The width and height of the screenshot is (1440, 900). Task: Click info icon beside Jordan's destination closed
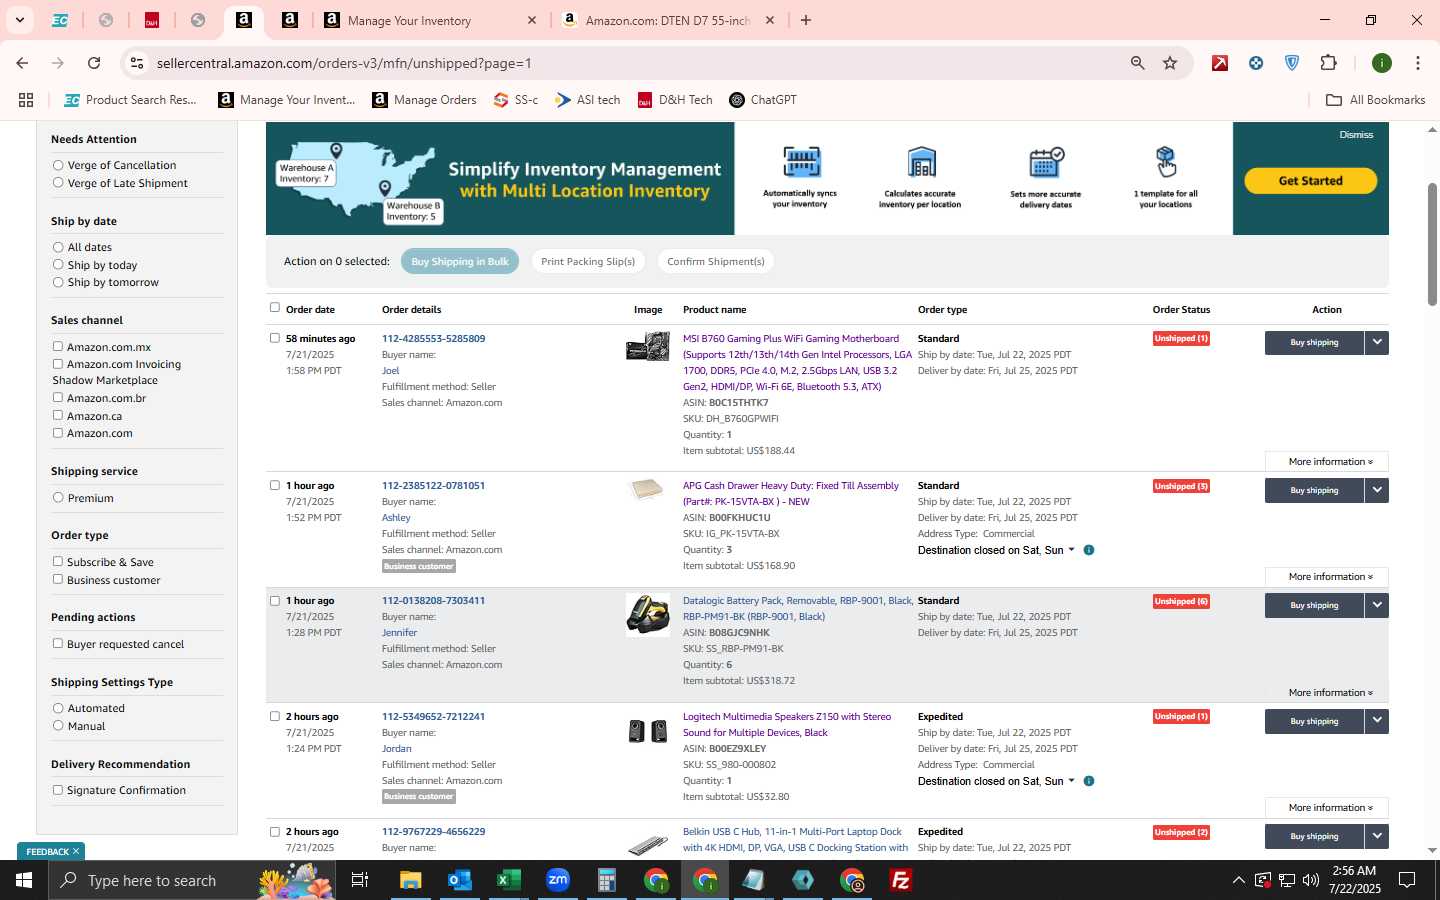click(1089, 781)
